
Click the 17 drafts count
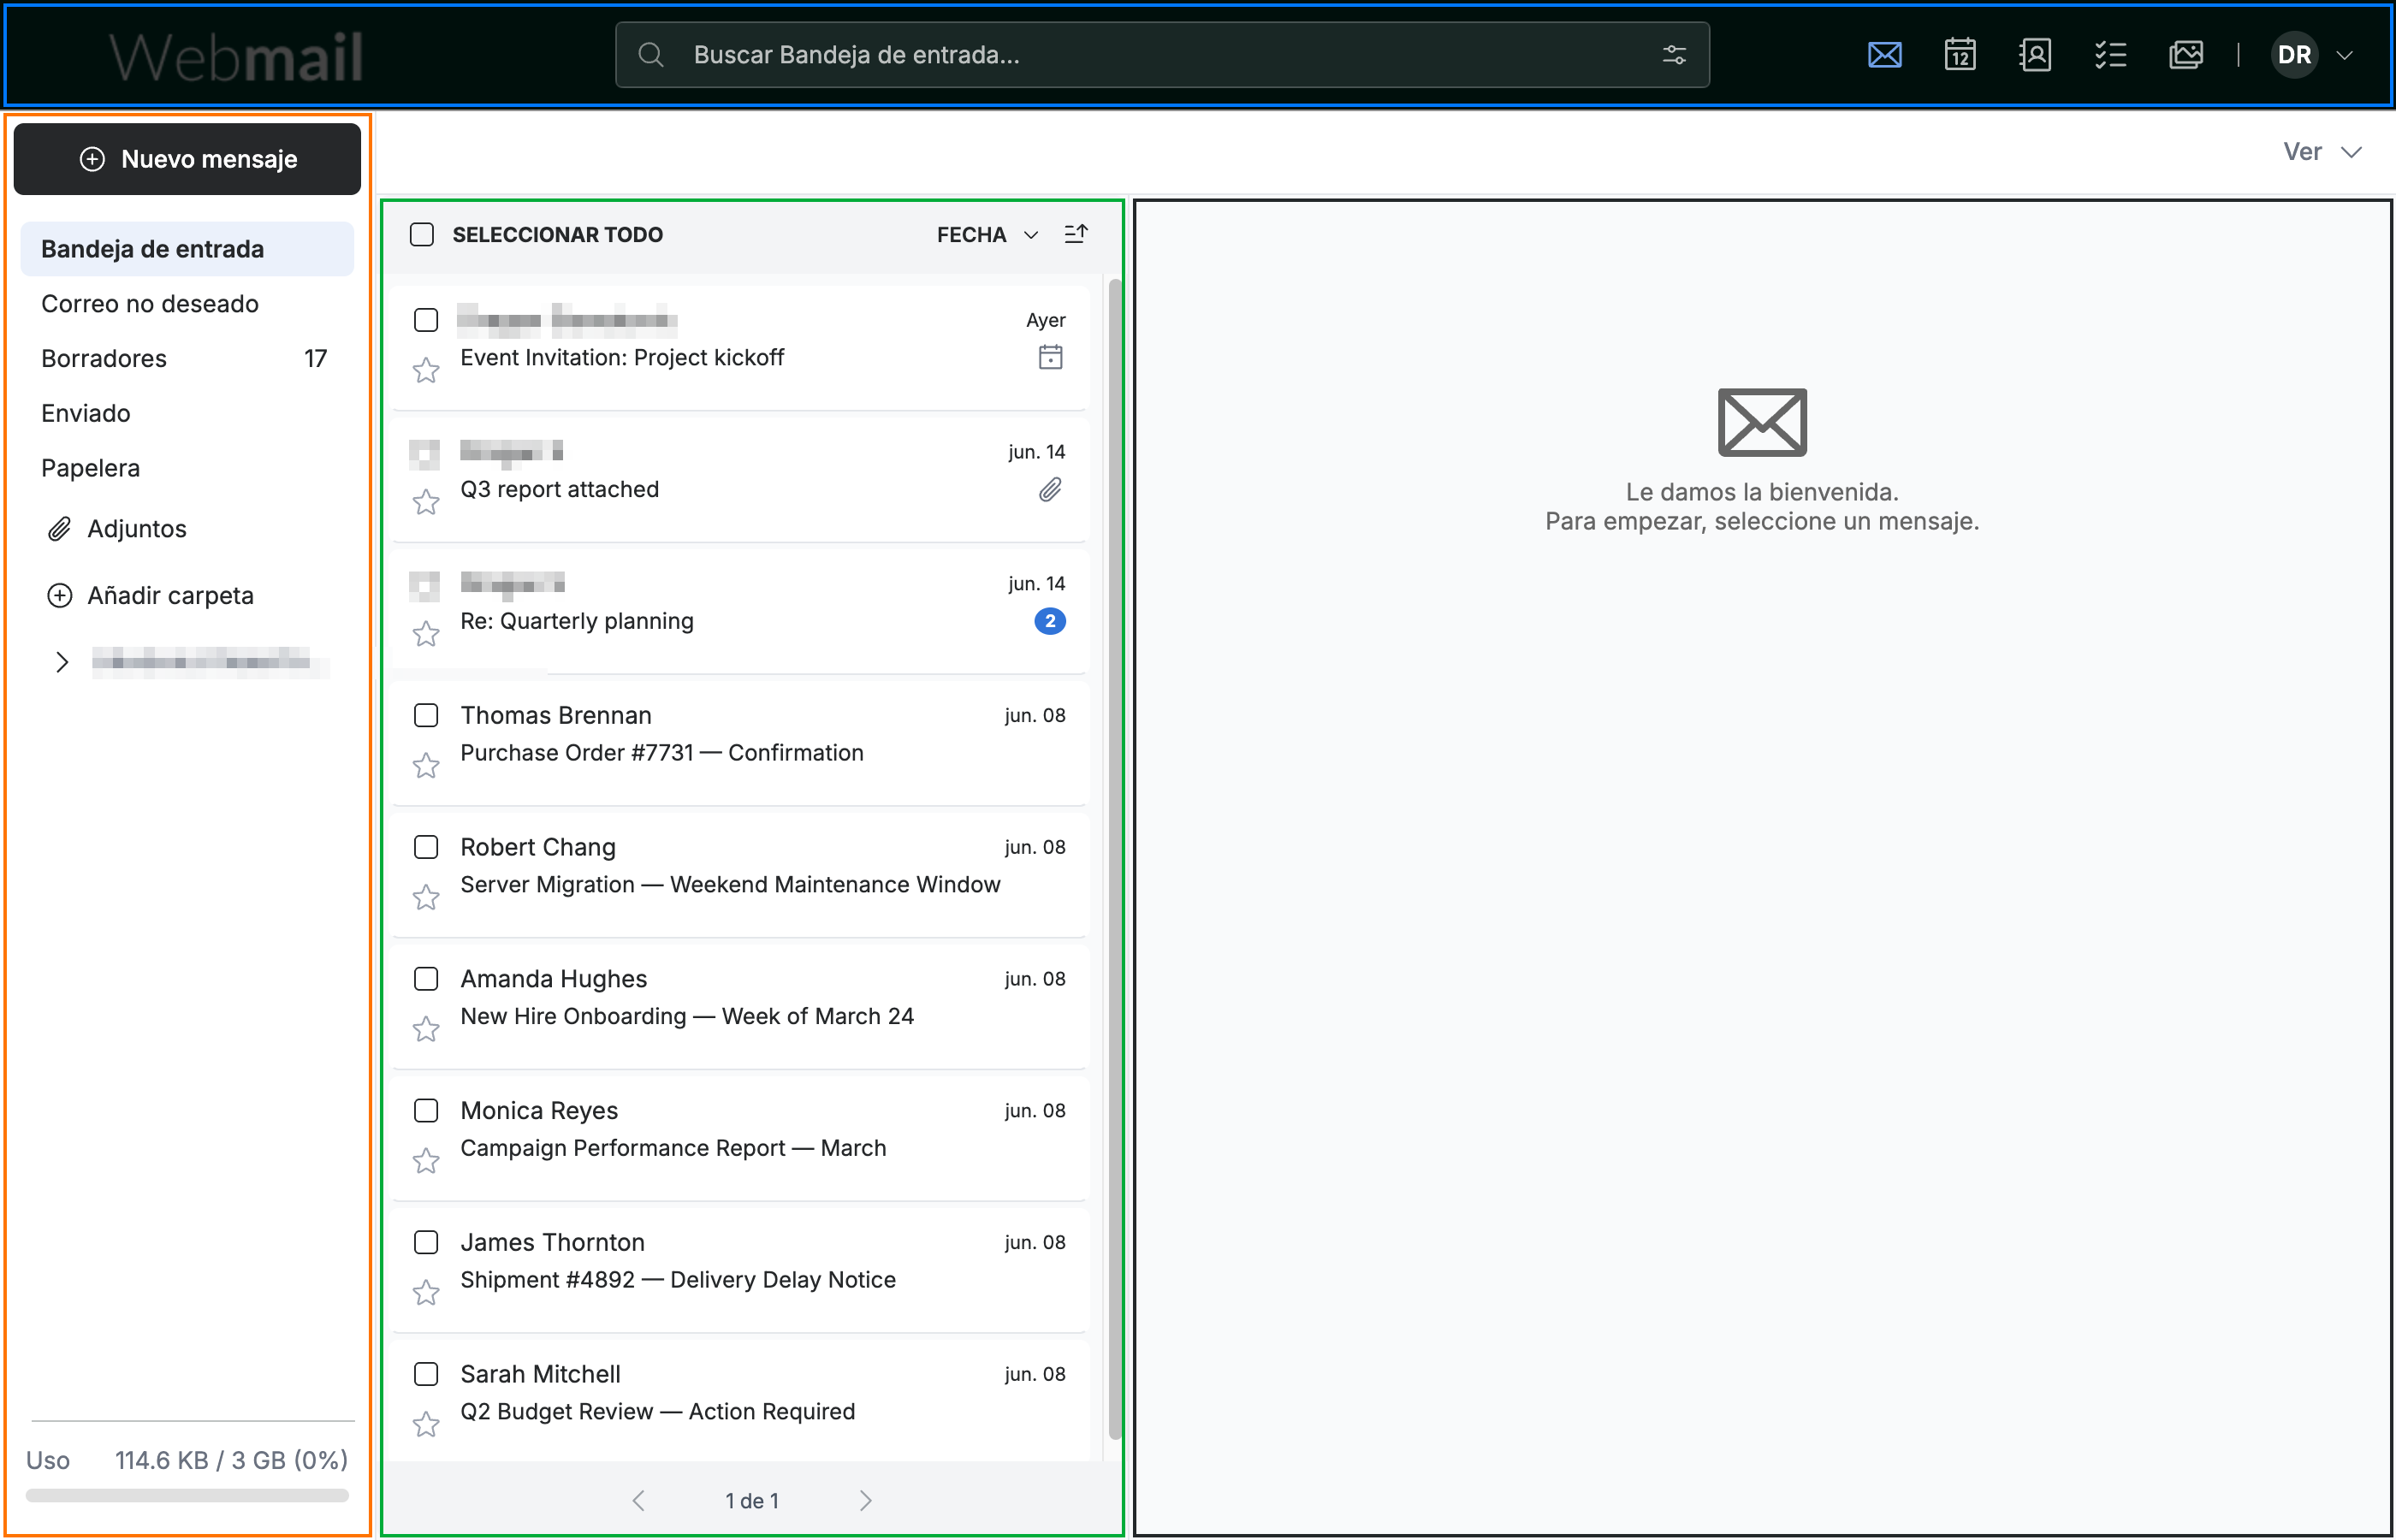pos(316,358)
